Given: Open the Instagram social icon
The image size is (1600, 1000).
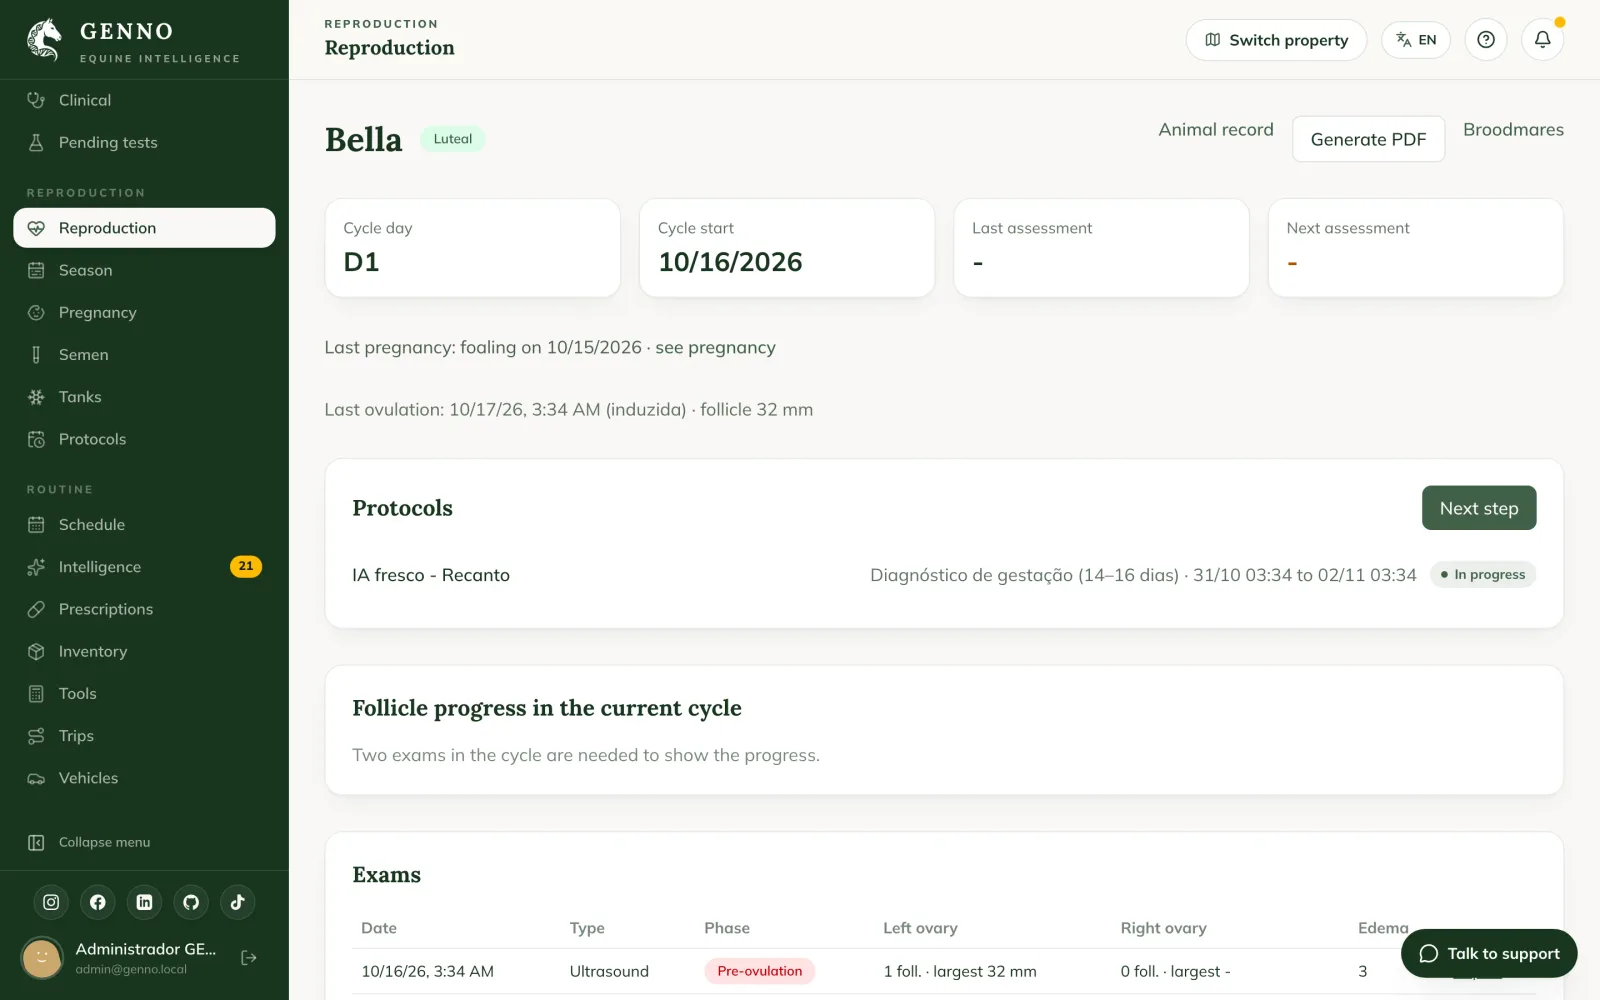Looking at the screenshot, I should coord(51,902).
